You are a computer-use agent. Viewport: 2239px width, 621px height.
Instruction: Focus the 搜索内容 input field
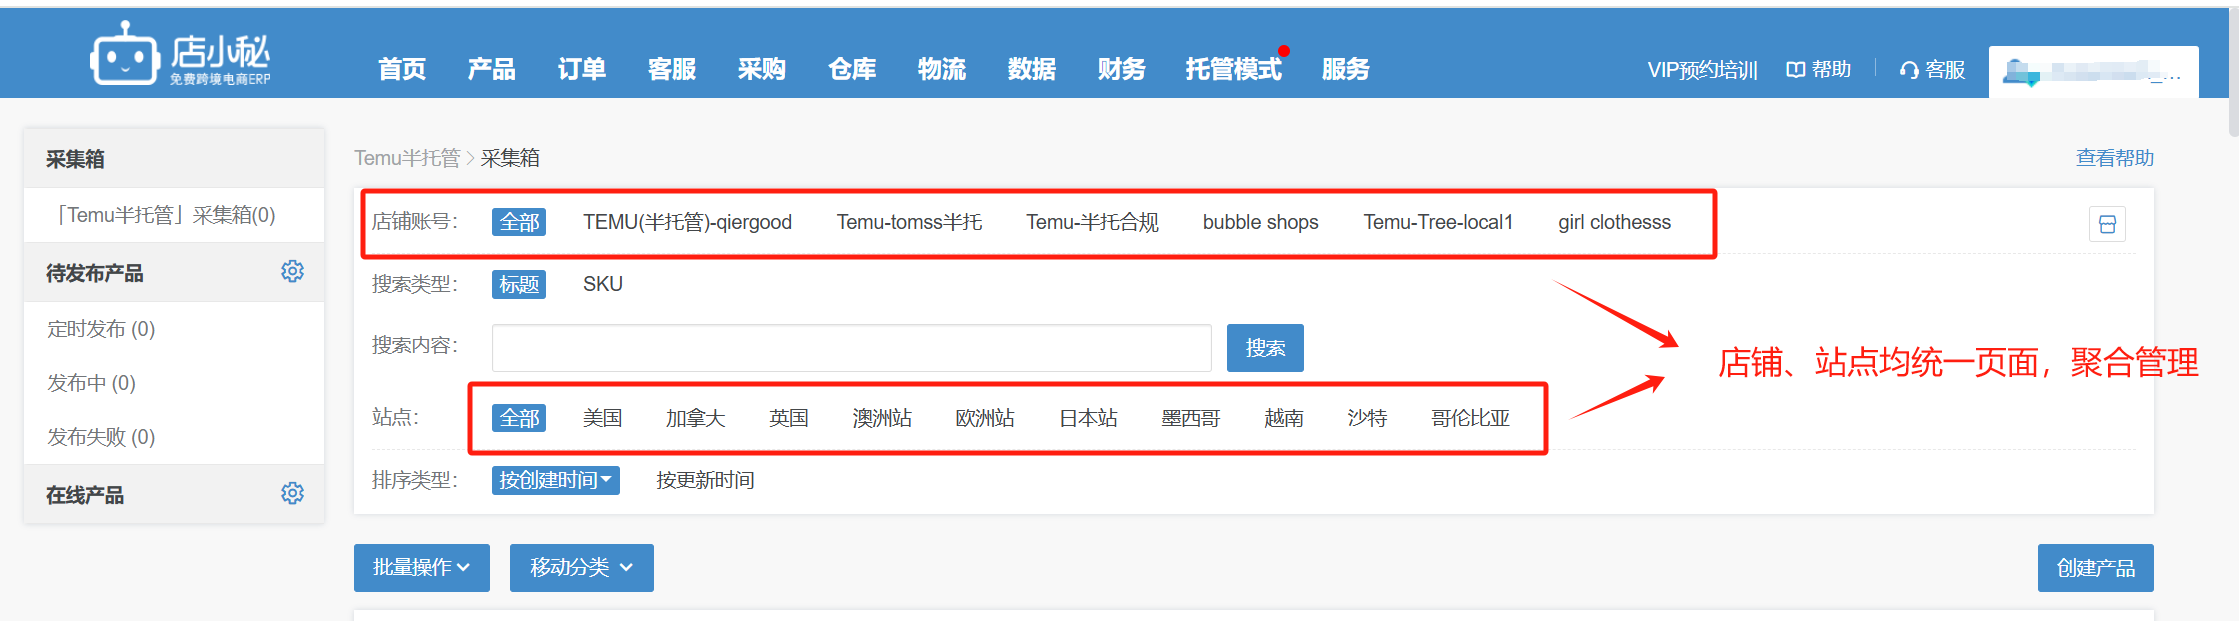click(x=852, y=348)
